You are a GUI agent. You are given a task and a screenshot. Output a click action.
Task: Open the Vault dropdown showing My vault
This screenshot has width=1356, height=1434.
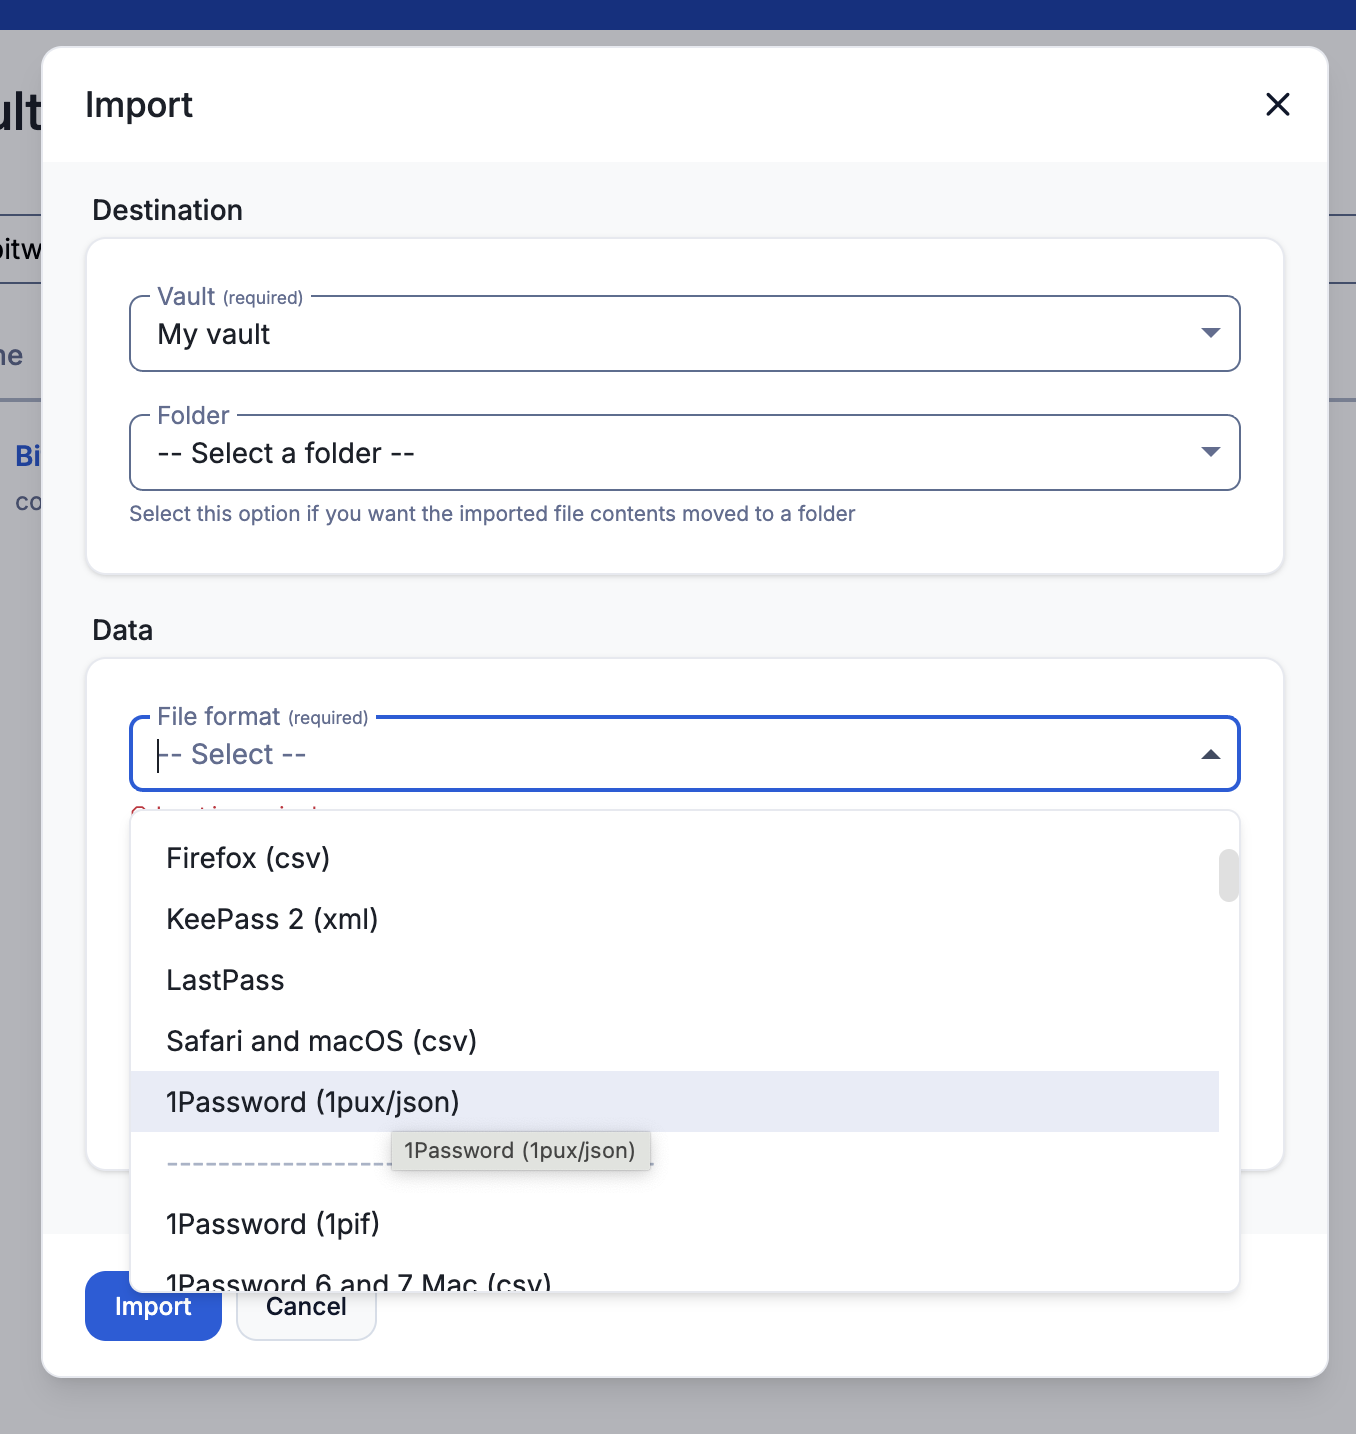[x=684, y=334]
